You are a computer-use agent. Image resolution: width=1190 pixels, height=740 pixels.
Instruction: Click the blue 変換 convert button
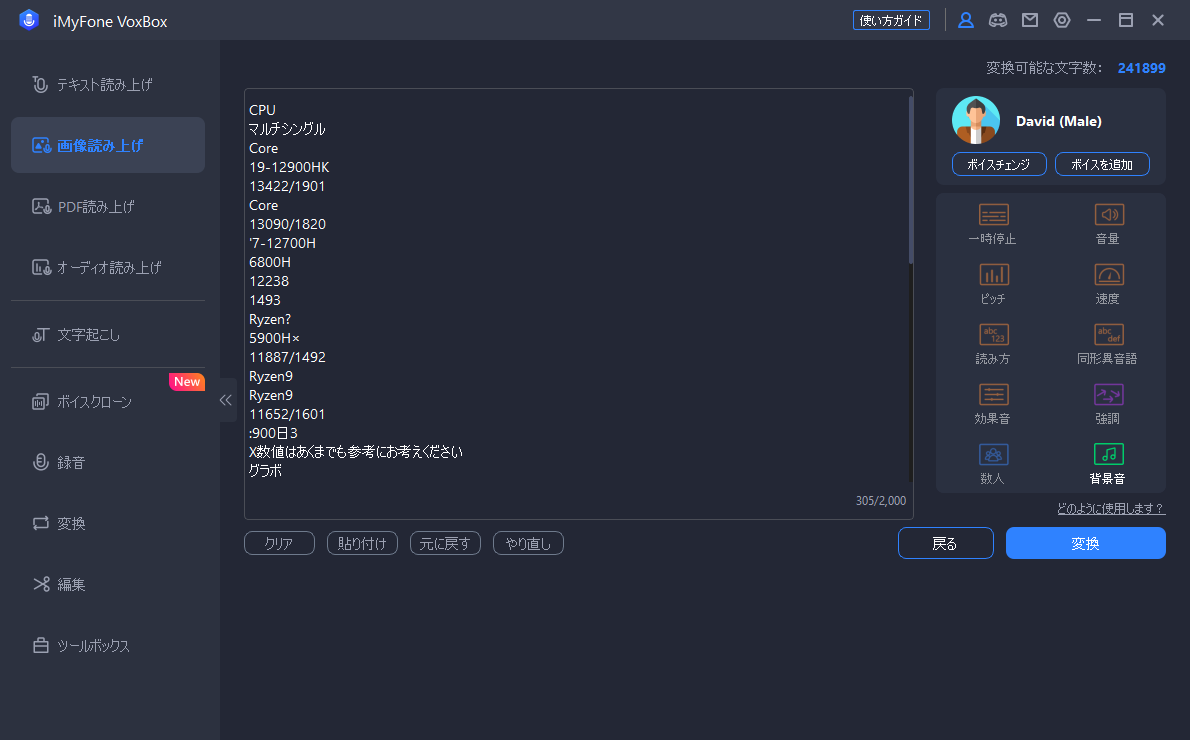coord(1085,543)
